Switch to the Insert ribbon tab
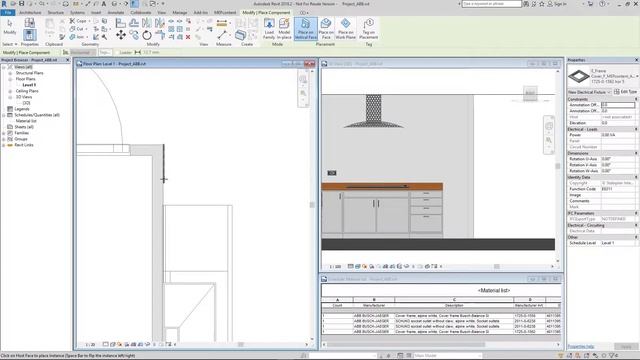640x360 pixels. [x=96, y=13]
